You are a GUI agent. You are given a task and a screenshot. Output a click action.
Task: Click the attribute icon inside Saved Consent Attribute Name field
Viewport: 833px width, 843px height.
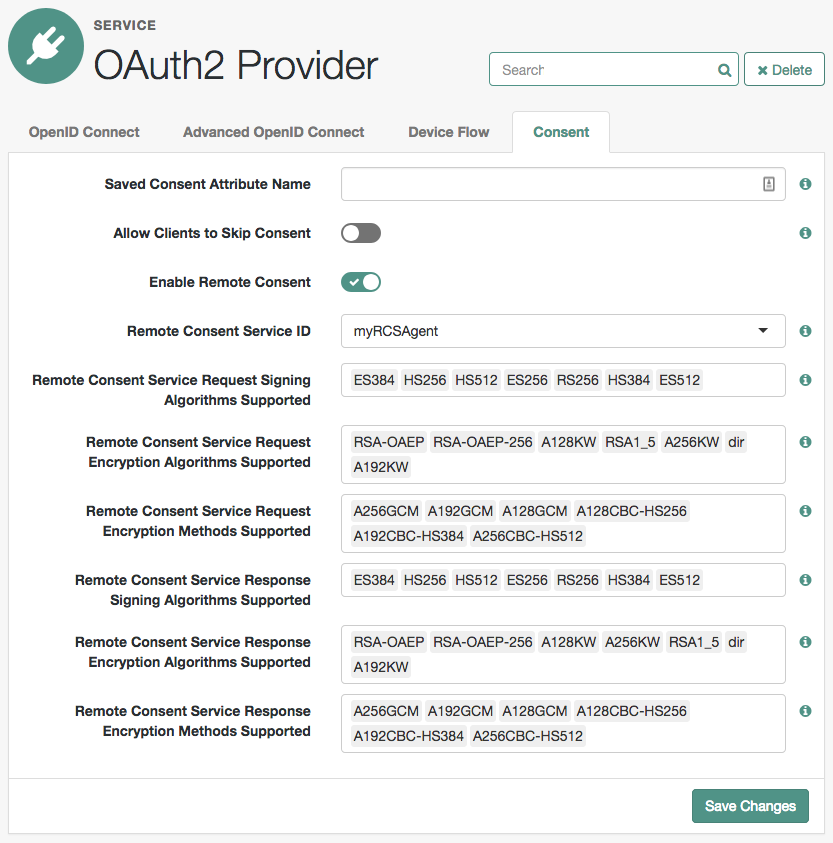coord(768,184)
